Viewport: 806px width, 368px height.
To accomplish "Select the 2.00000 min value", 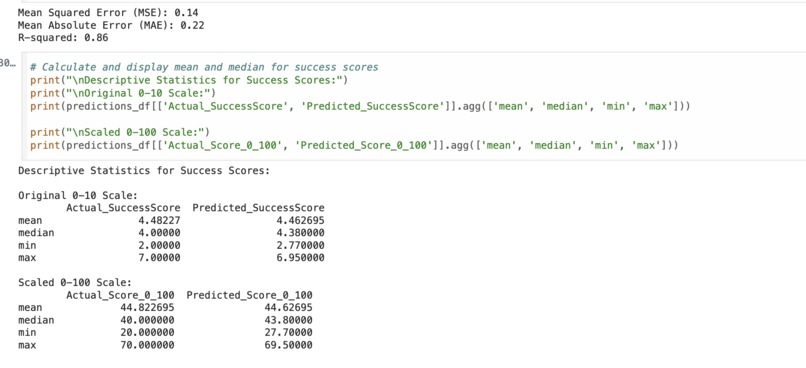I will (x=160, y=245).
